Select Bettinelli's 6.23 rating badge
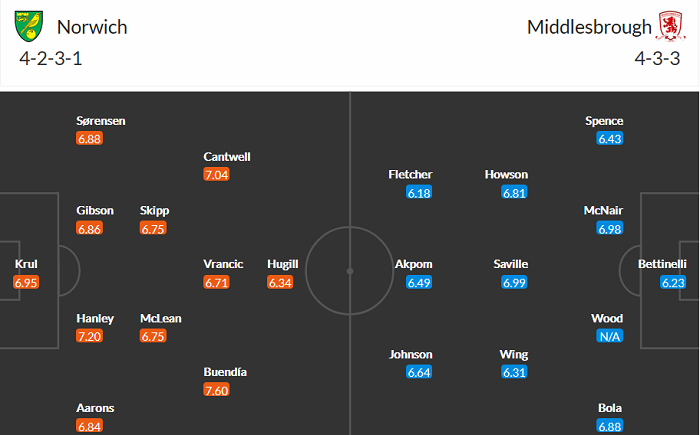Screen dimensions: 700x435 coord(673,283)
